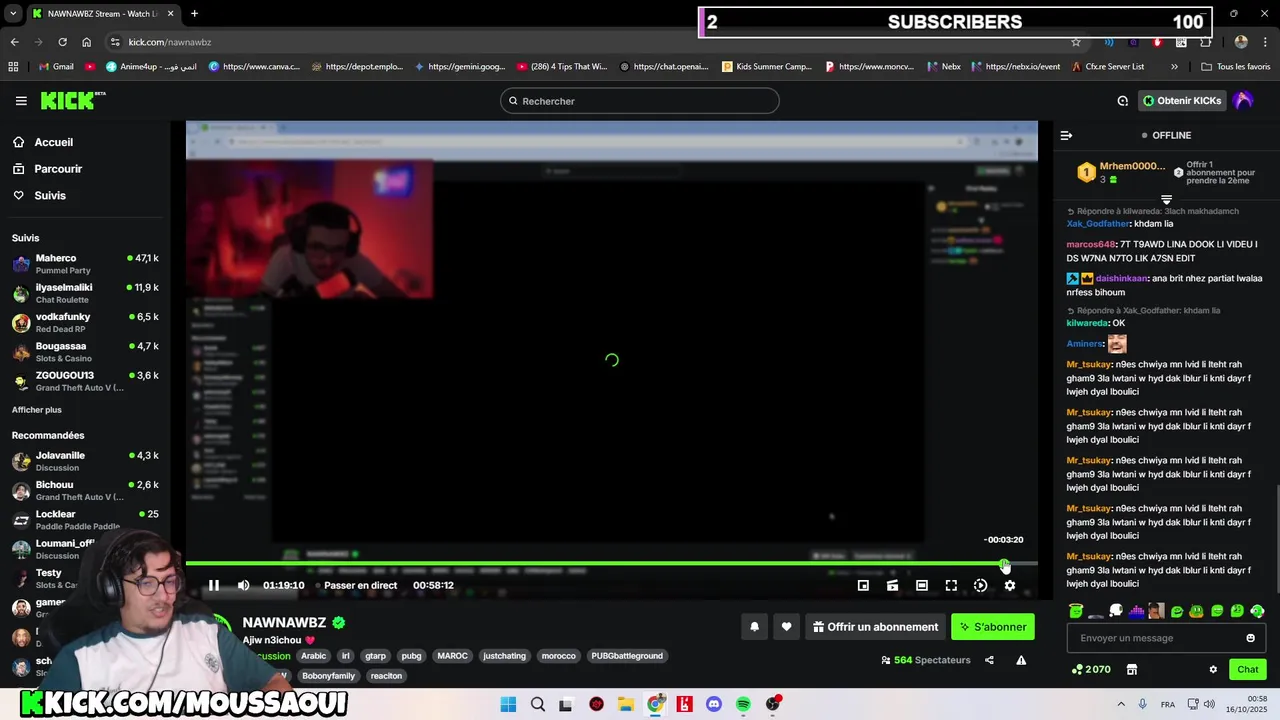Open the Windows Start menu
This screenshot has height=720, width=1280.
pos(508,704)
